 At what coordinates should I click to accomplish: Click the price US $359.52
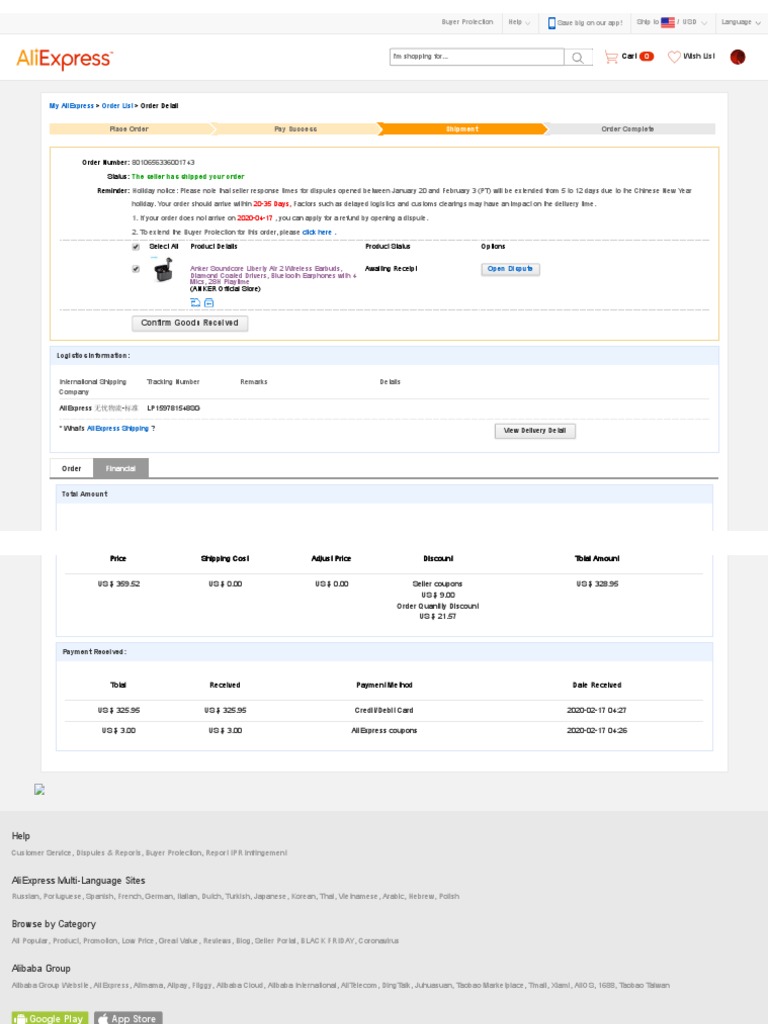[118, 584]
